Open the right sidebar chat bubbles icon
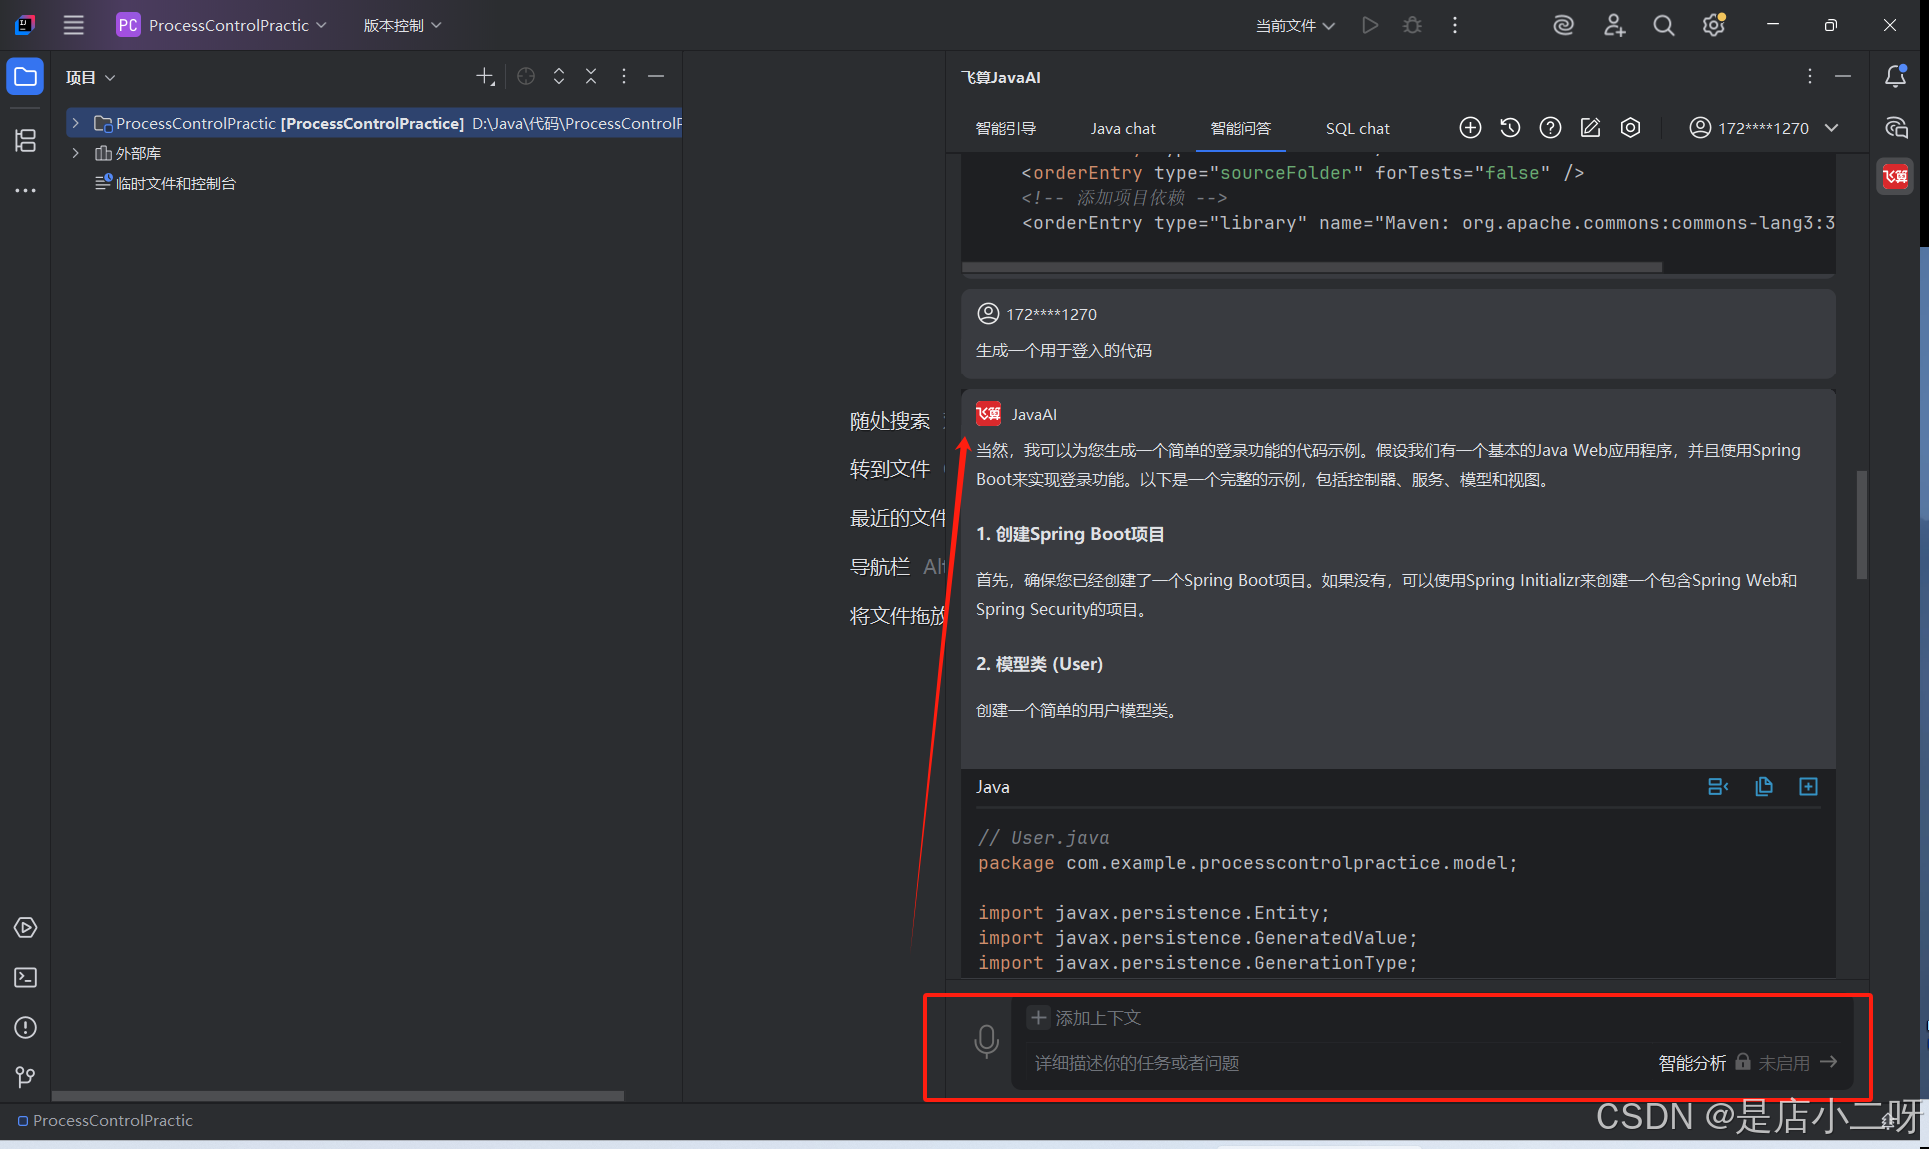Screen dimensions: 1929x1149 click(1895, 127)
